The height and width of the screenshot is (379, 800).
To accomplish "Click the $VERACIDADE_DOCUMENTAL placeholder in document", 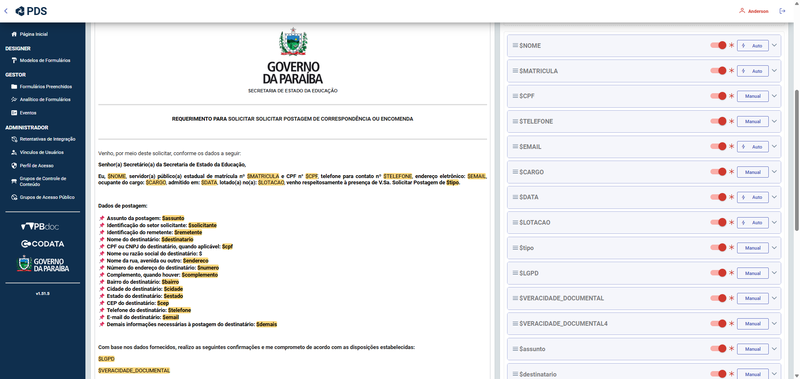I will (x=134, y=370).
